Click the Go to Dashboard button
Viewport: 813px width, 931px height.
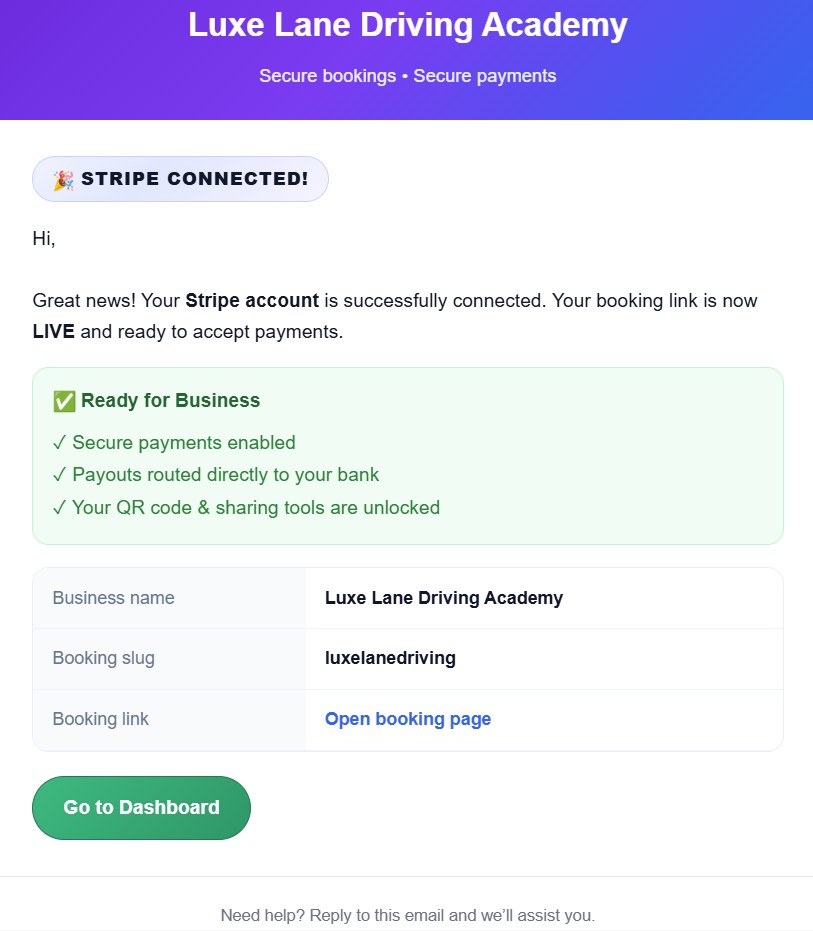tap(140, 807)
